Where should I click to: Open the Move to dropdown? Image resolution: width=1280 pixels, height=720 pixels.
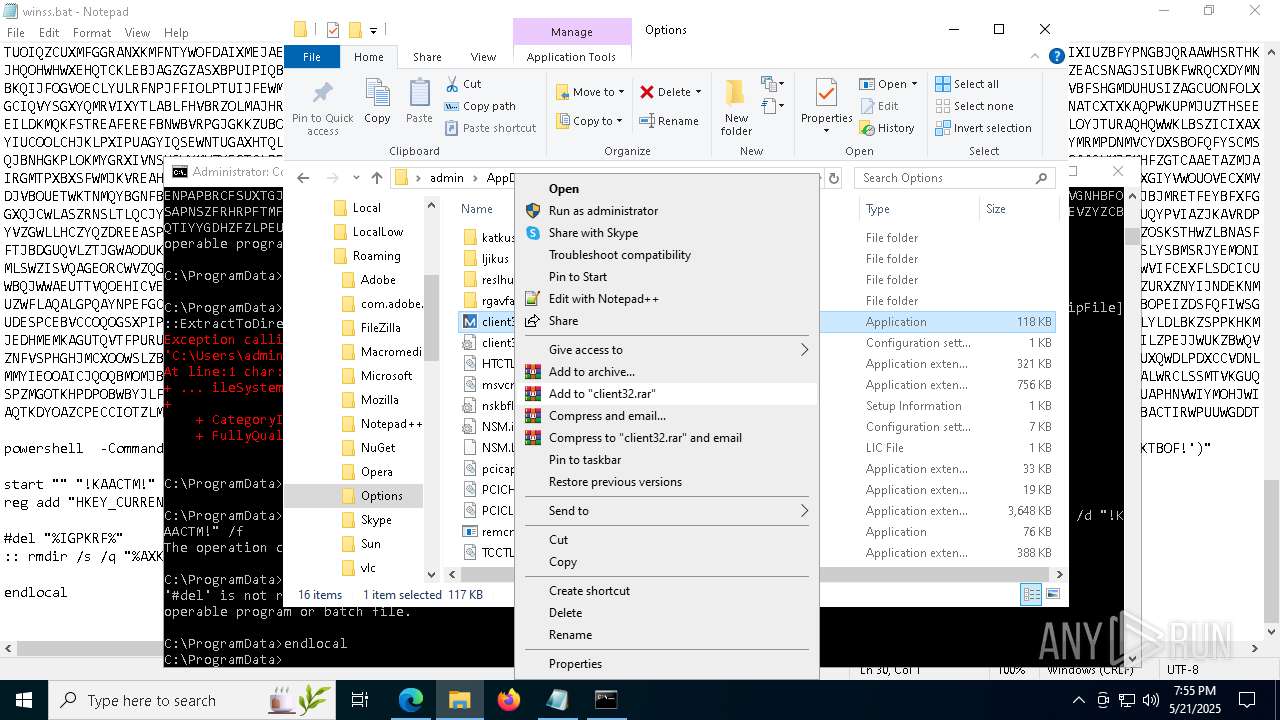[590, 92]
